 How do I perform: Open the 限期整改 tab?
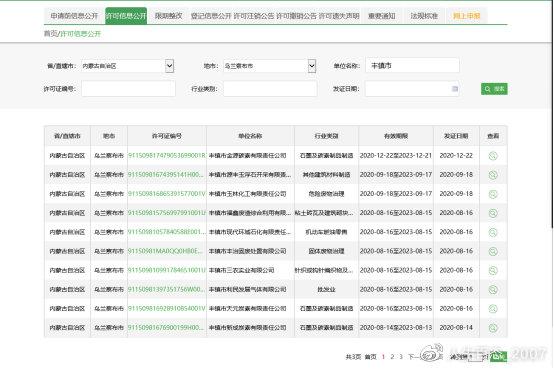[x=169, y=16]
